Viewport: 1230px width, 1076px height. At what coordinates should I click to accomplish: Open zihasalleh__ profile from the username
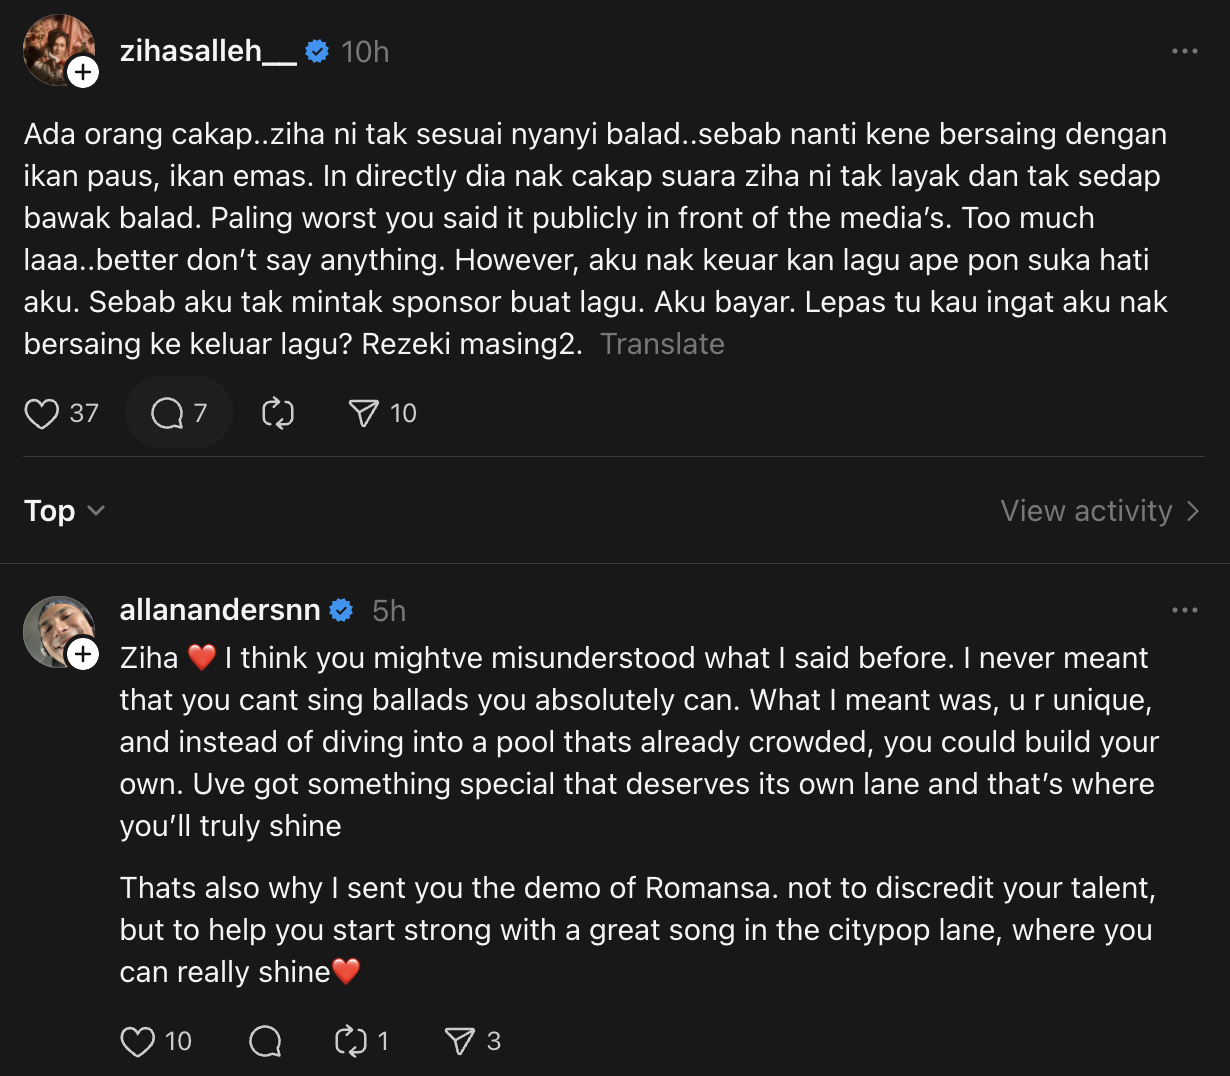(208, 51)
